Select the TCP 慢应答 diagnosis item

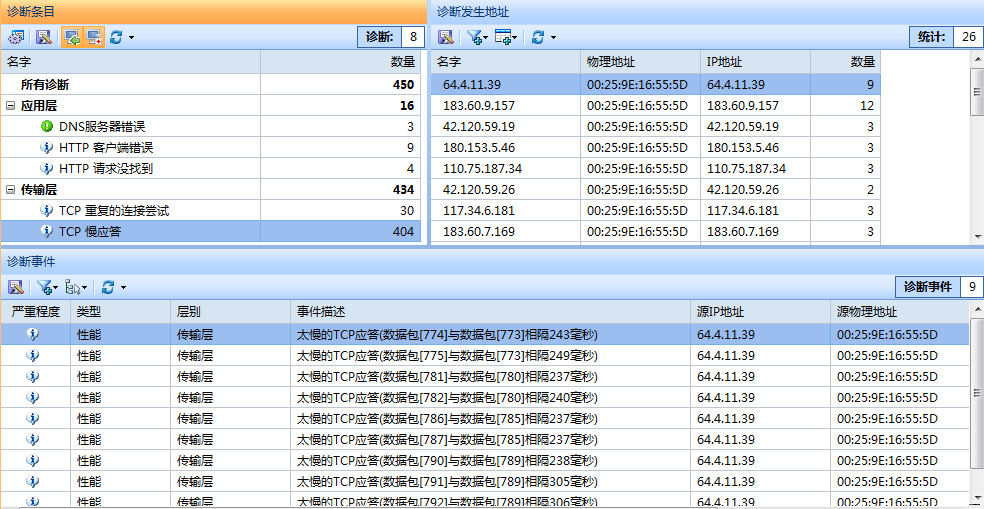click(x=210, y=232)
